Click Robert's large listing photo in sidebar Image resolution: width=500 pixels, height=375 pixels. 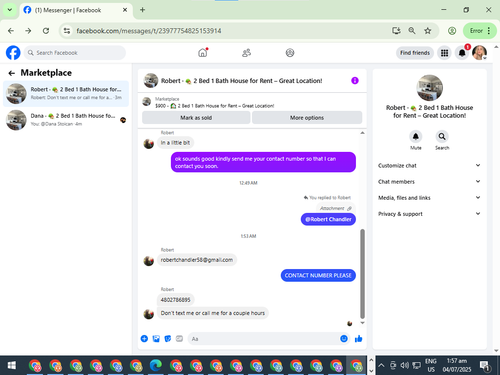(x=430, y=88)
